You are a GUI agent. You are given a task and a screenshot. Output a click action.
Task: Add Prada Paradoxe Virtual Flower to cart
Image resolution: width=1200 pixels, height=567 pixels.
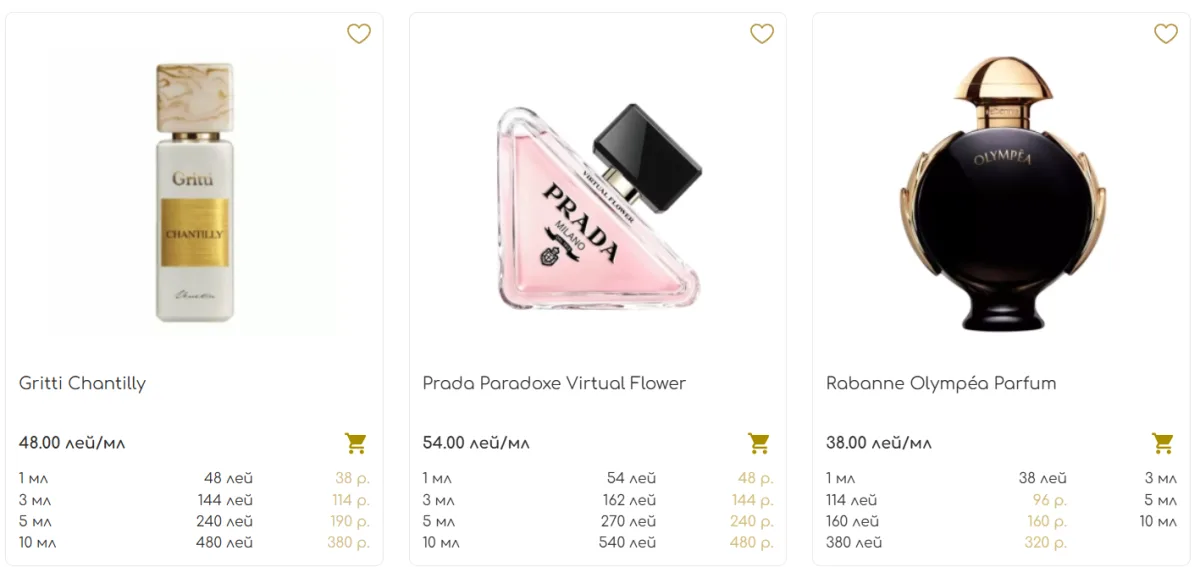[x=759, y=443]
